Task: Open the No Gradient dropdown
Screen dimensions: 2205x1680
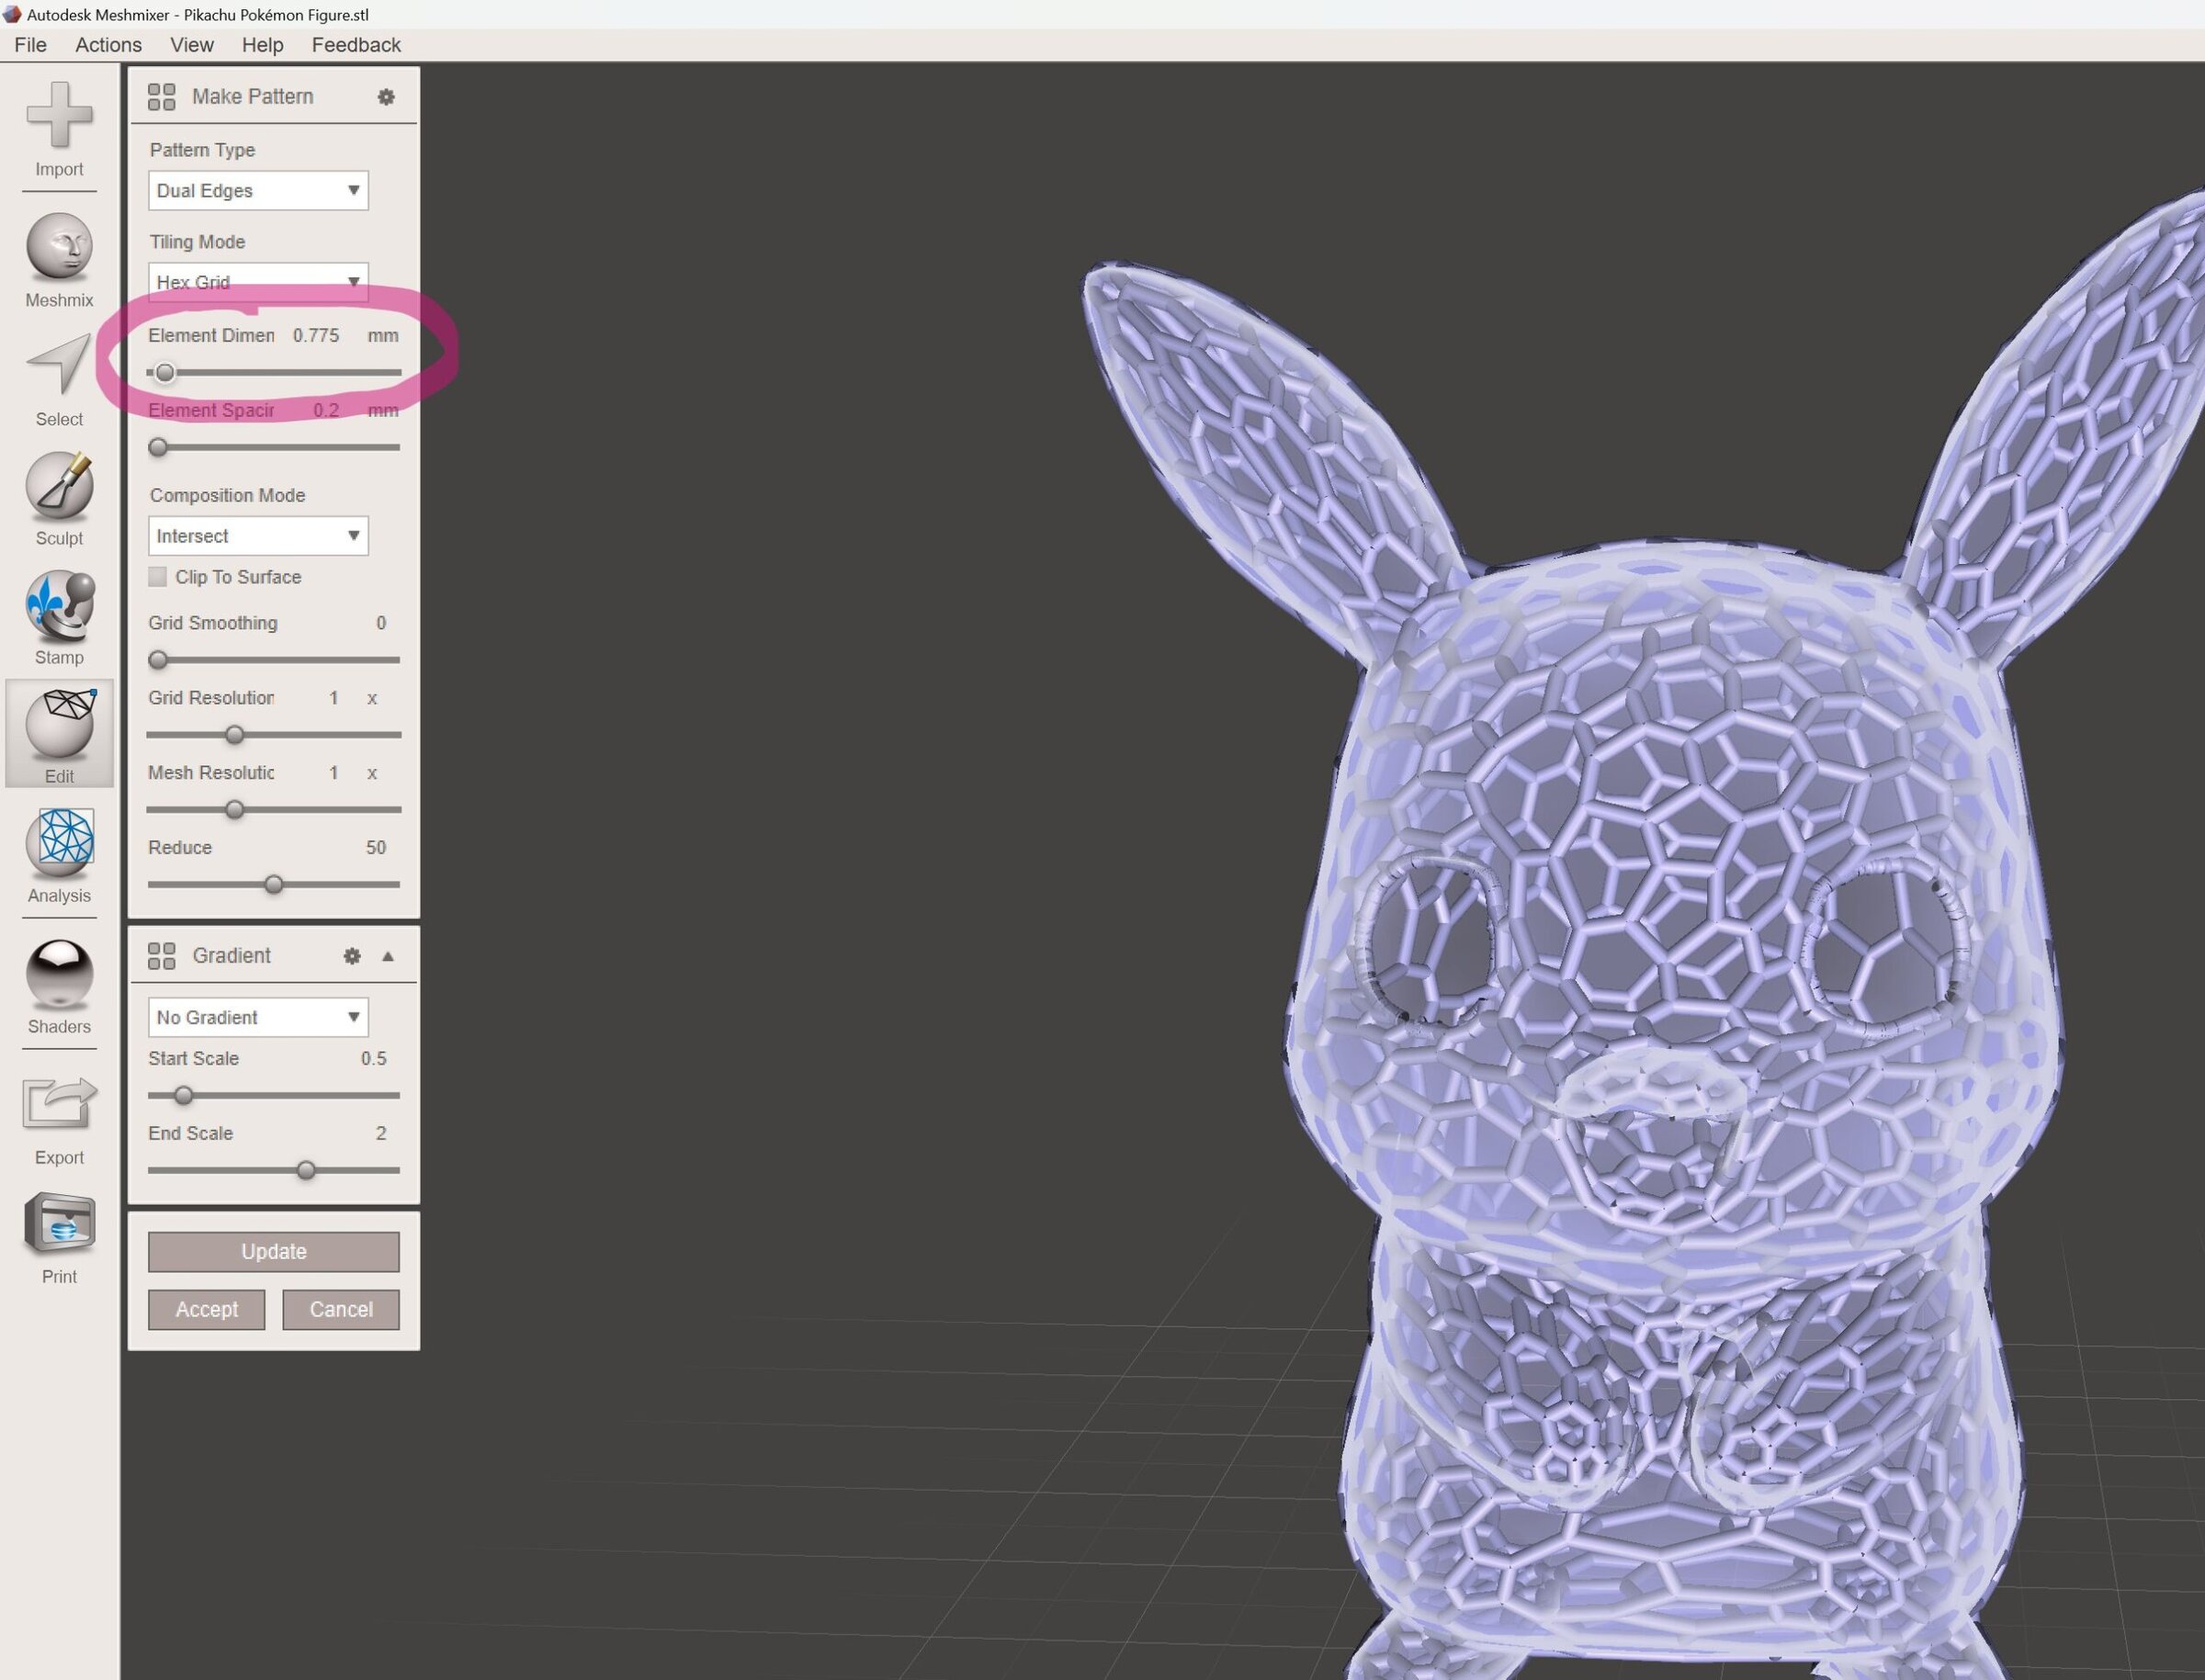Action: pyautogui.click(x=258, y=1017)
